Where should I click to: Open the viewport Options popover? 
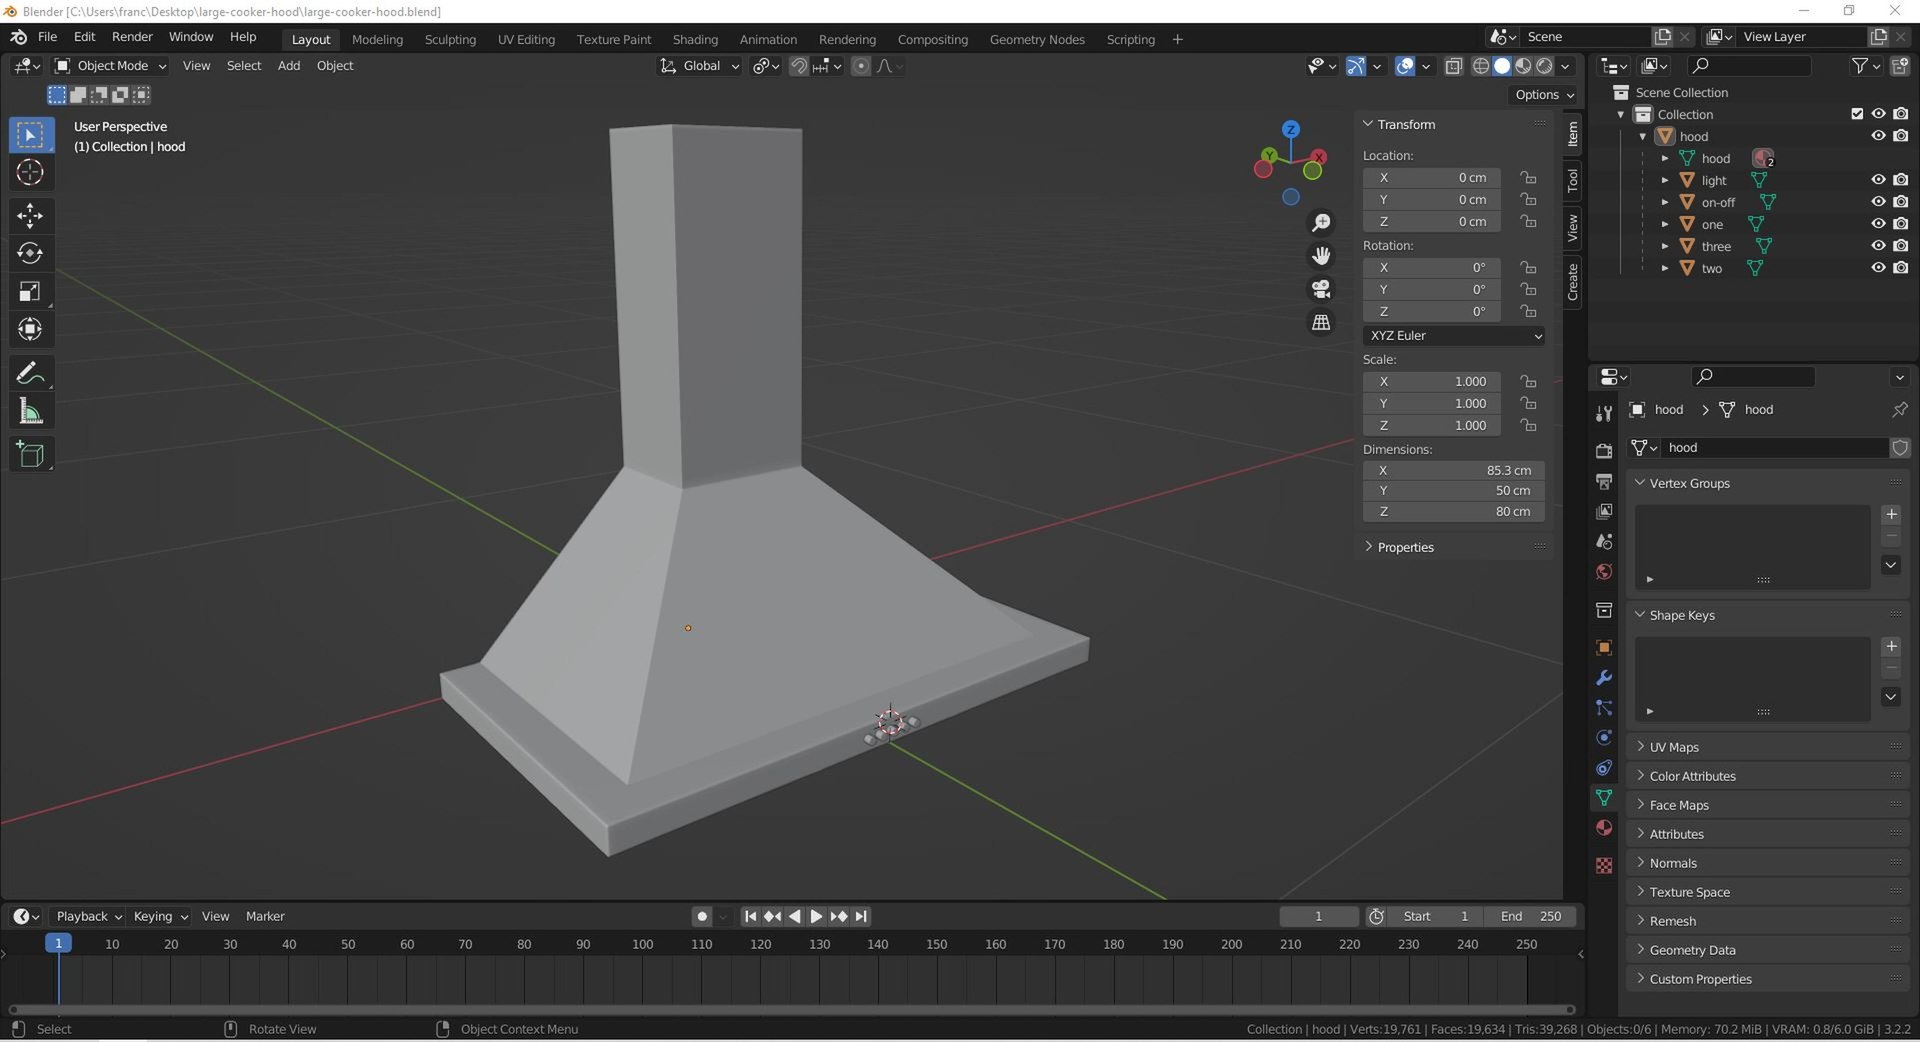pos(1543,95)
